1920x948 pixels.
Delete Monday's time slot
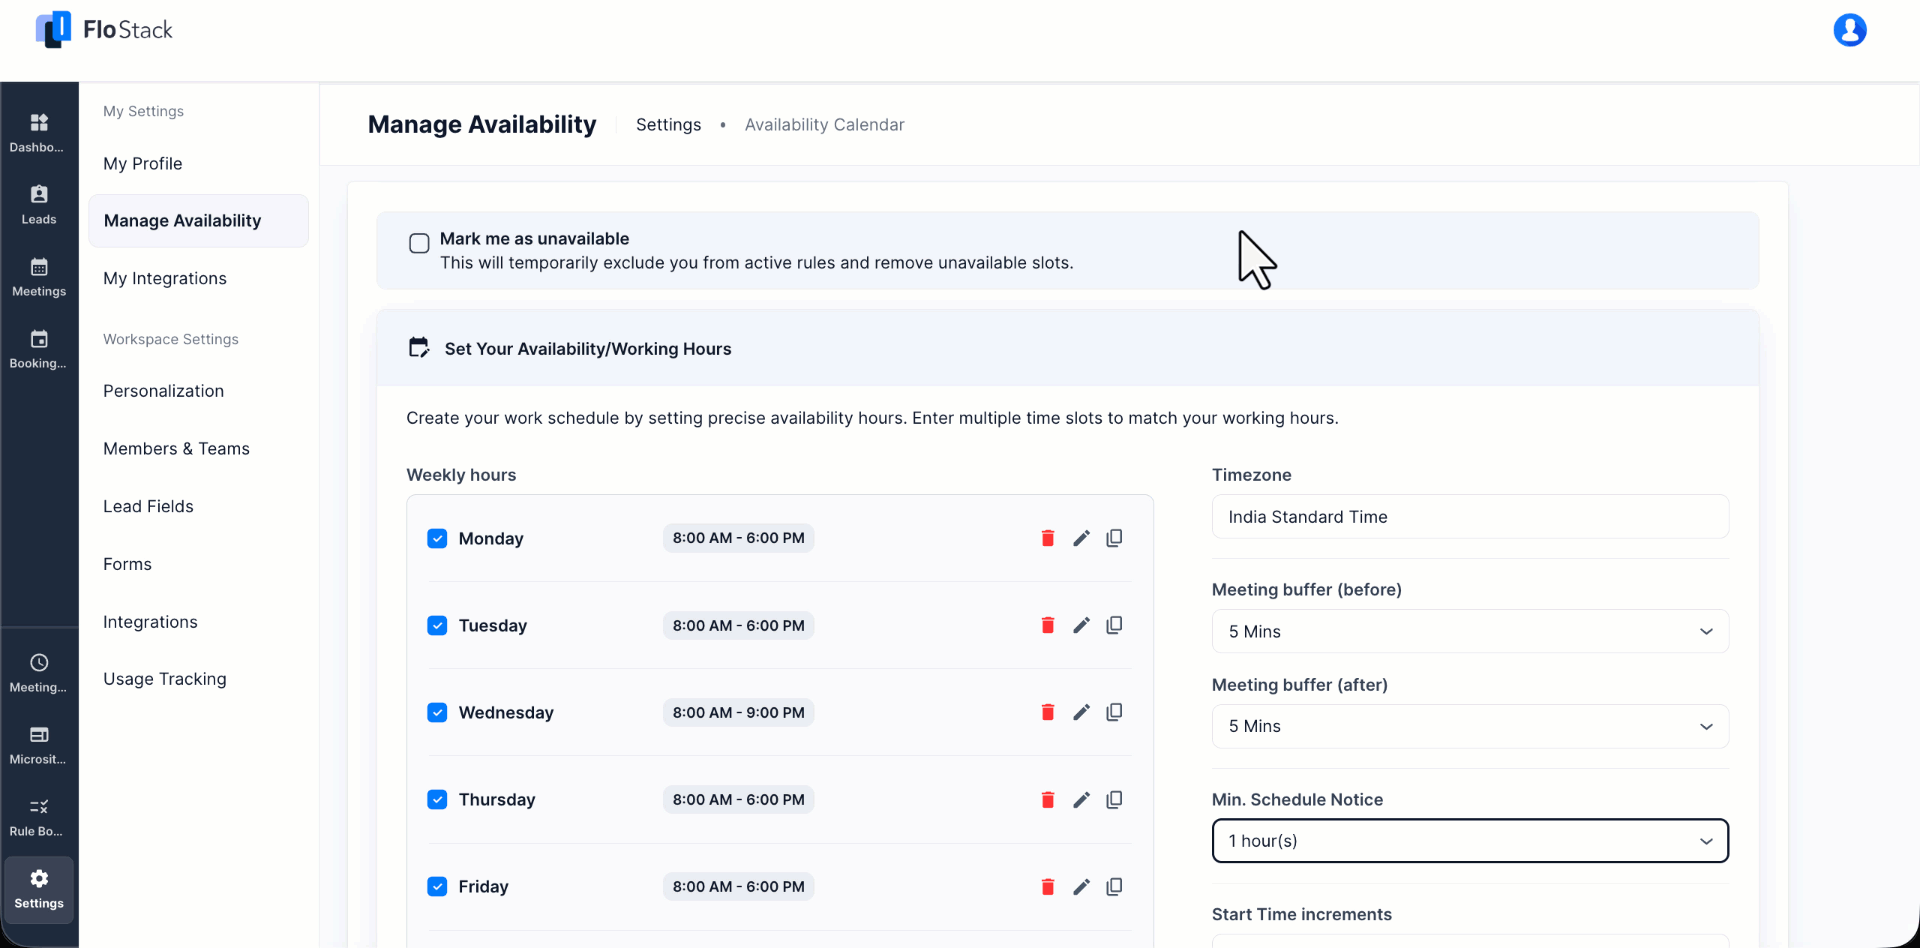point(1047,538)
